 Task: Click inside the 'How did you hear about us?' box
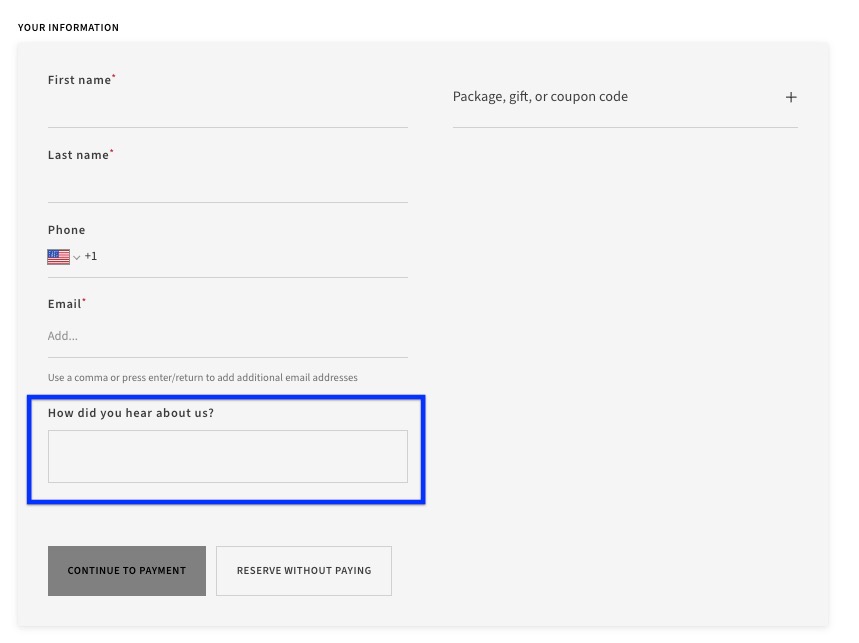coord(227,456)
